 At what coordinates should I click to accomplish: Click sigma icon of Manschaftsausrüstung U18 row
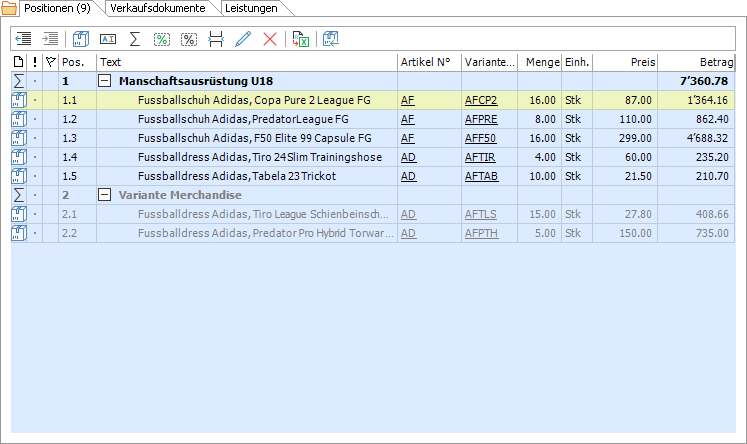pyautogui.click(x=19, y=81)
